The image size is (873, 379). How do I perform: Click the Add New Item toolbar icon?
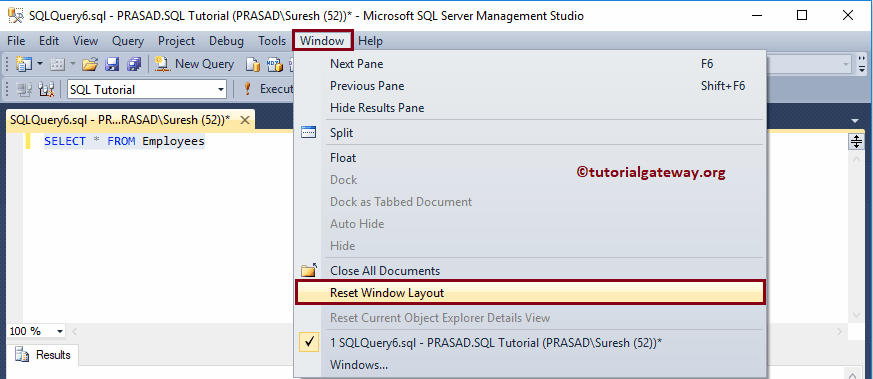pos(57,64)
